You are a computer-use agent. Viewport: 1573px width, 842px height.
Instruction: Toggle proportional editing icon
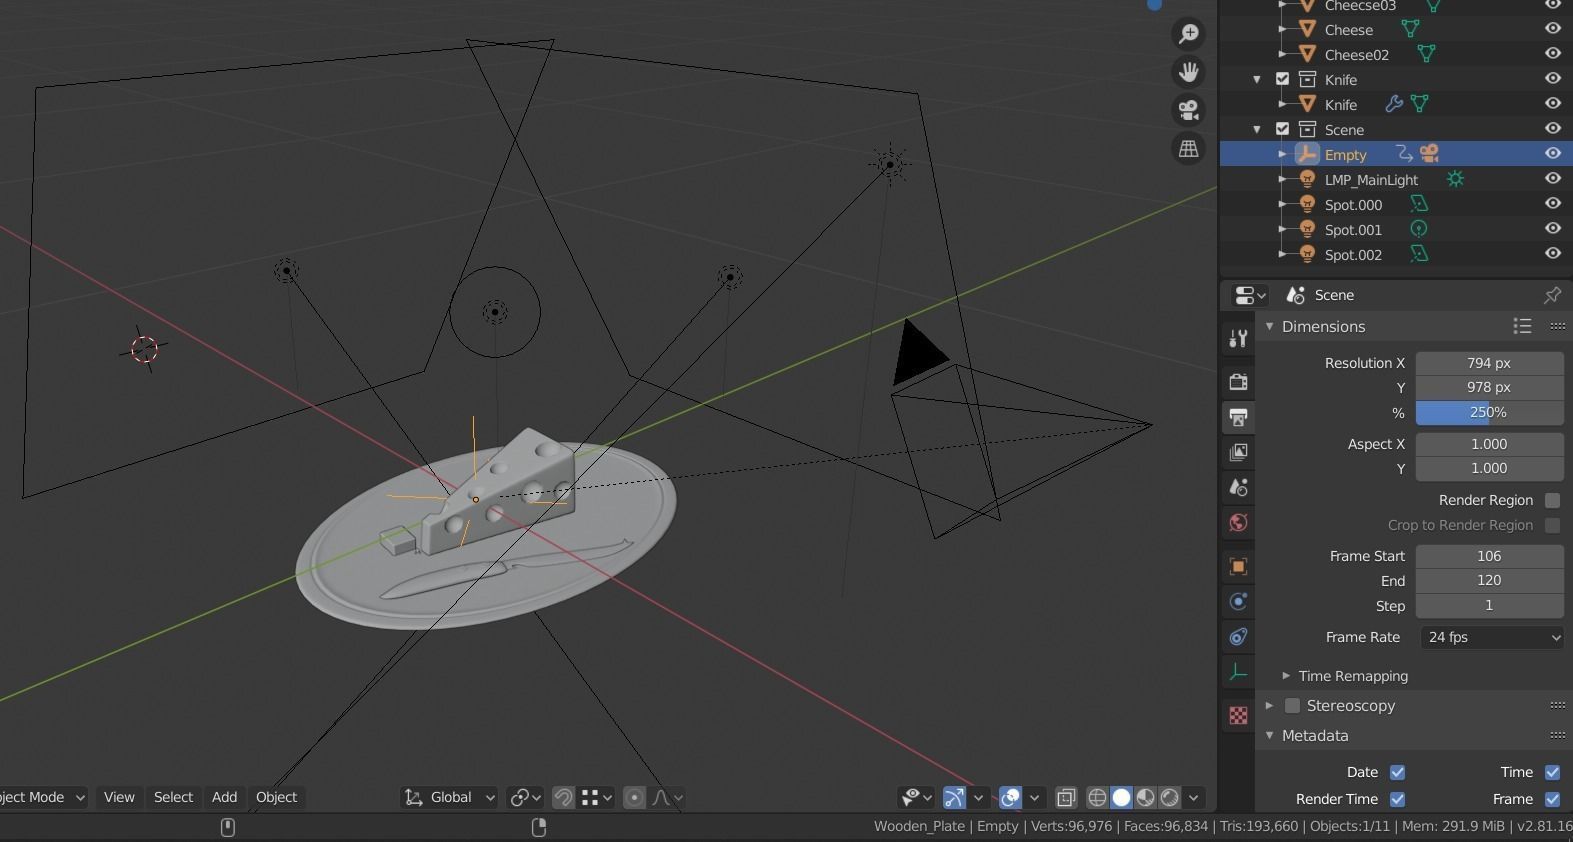pyautogui.click(x=634, y=797)
